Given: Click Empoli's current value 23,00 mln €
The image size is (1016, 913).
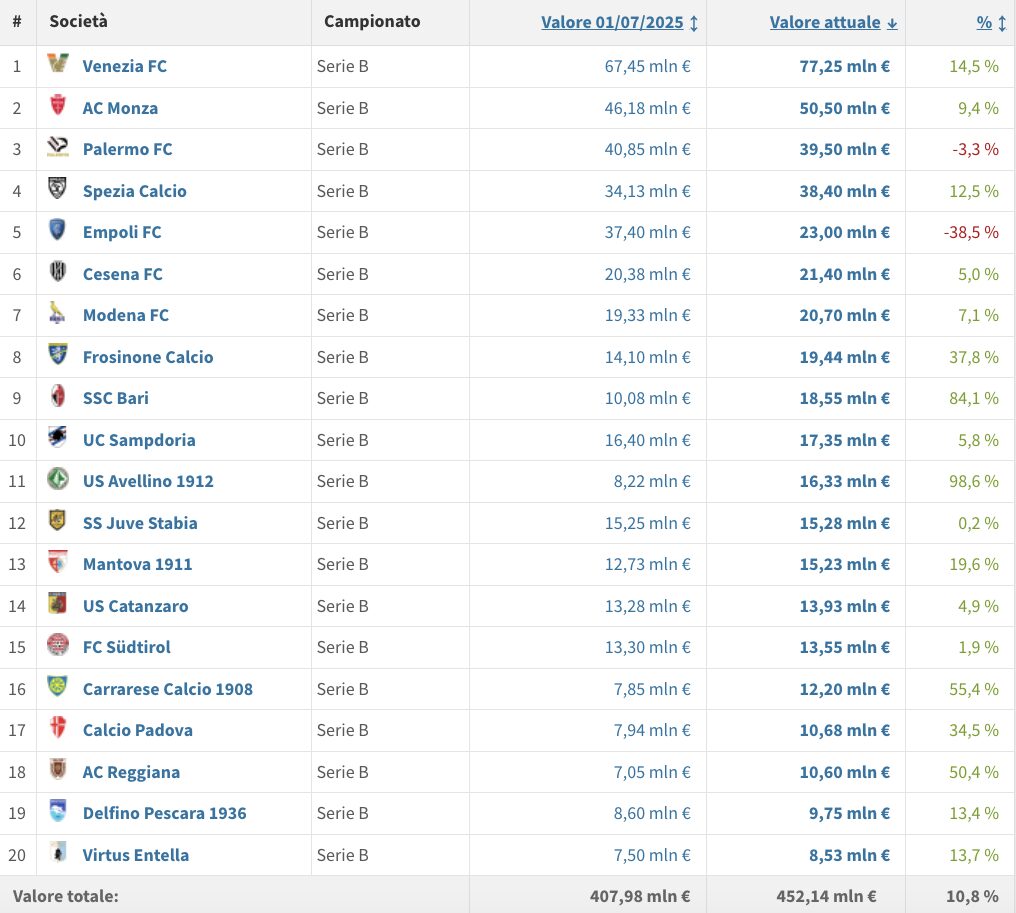Looking at the screenshot, I should (x=844, y=232).
